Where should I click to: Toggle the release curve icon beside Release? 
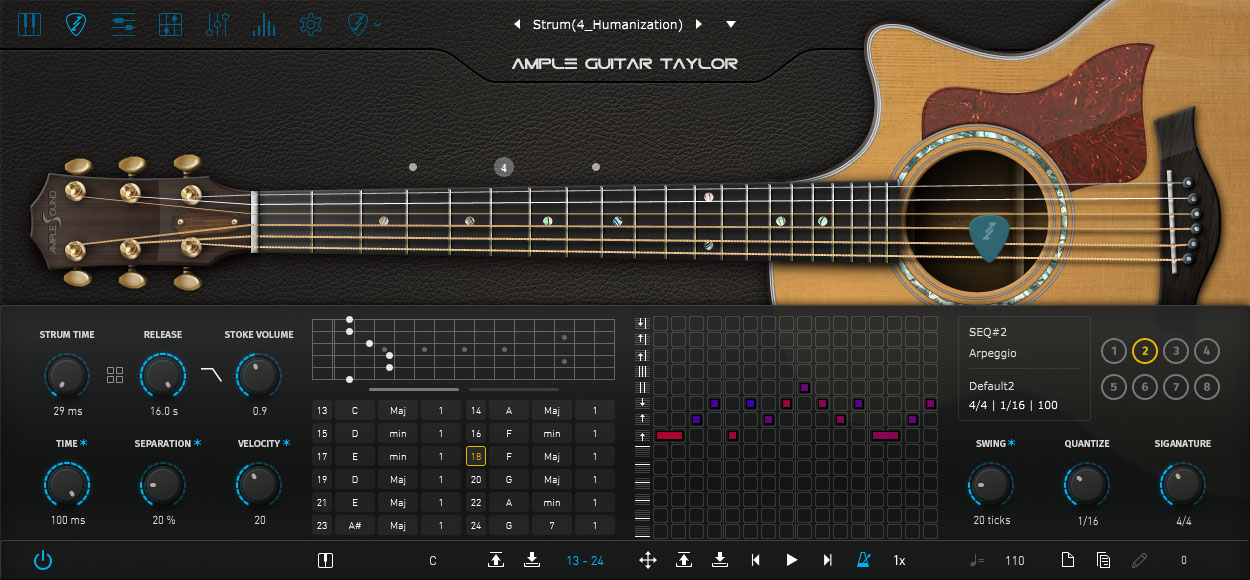(x=211, y=375)
